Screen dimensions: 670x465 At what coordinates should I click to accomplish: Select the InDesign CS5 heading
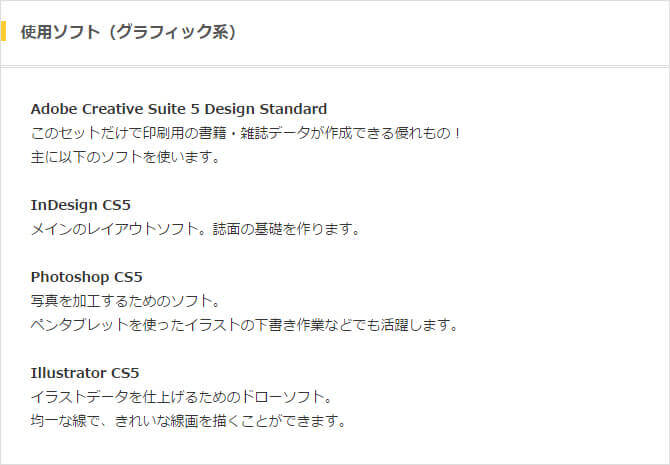(80, 205)
